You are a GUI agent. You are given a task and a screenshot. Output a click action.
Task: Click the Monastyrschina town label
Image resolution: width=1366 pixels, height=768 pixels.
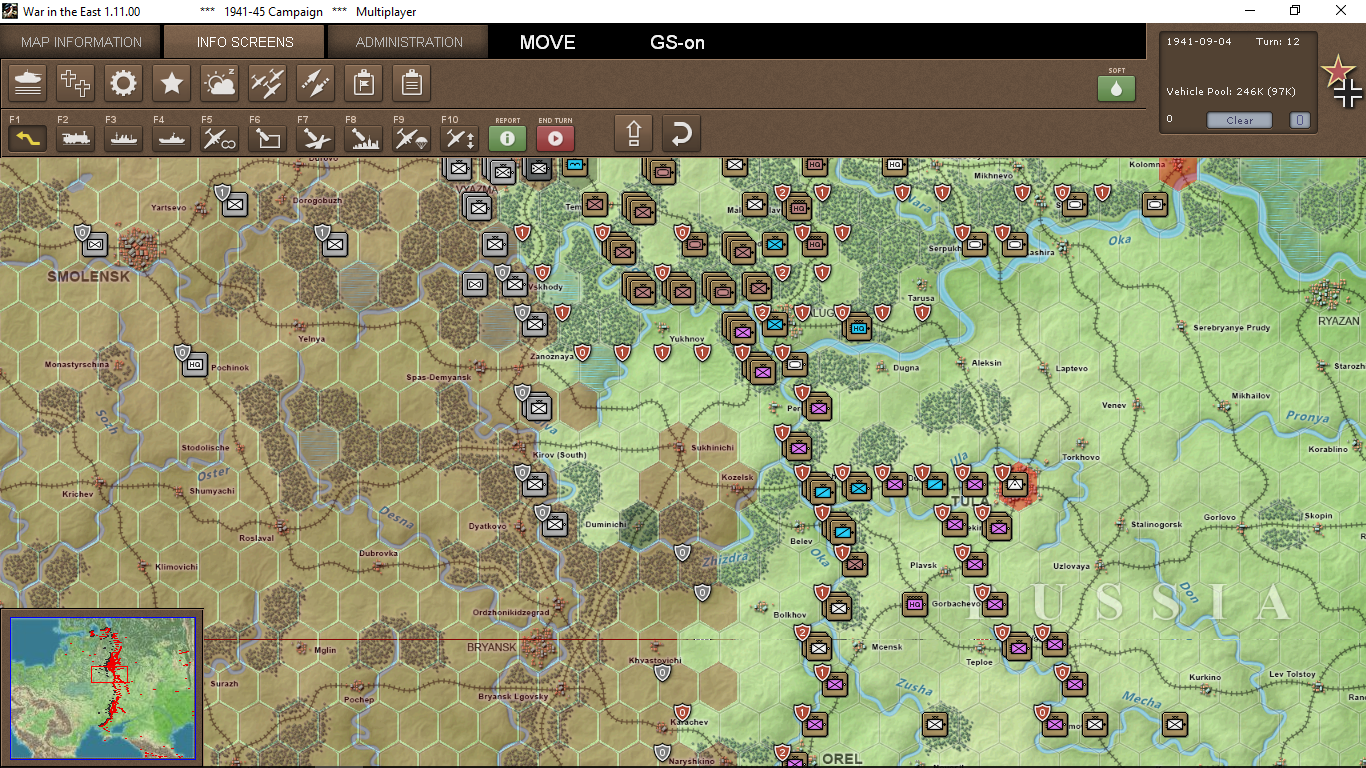[77, 365]
